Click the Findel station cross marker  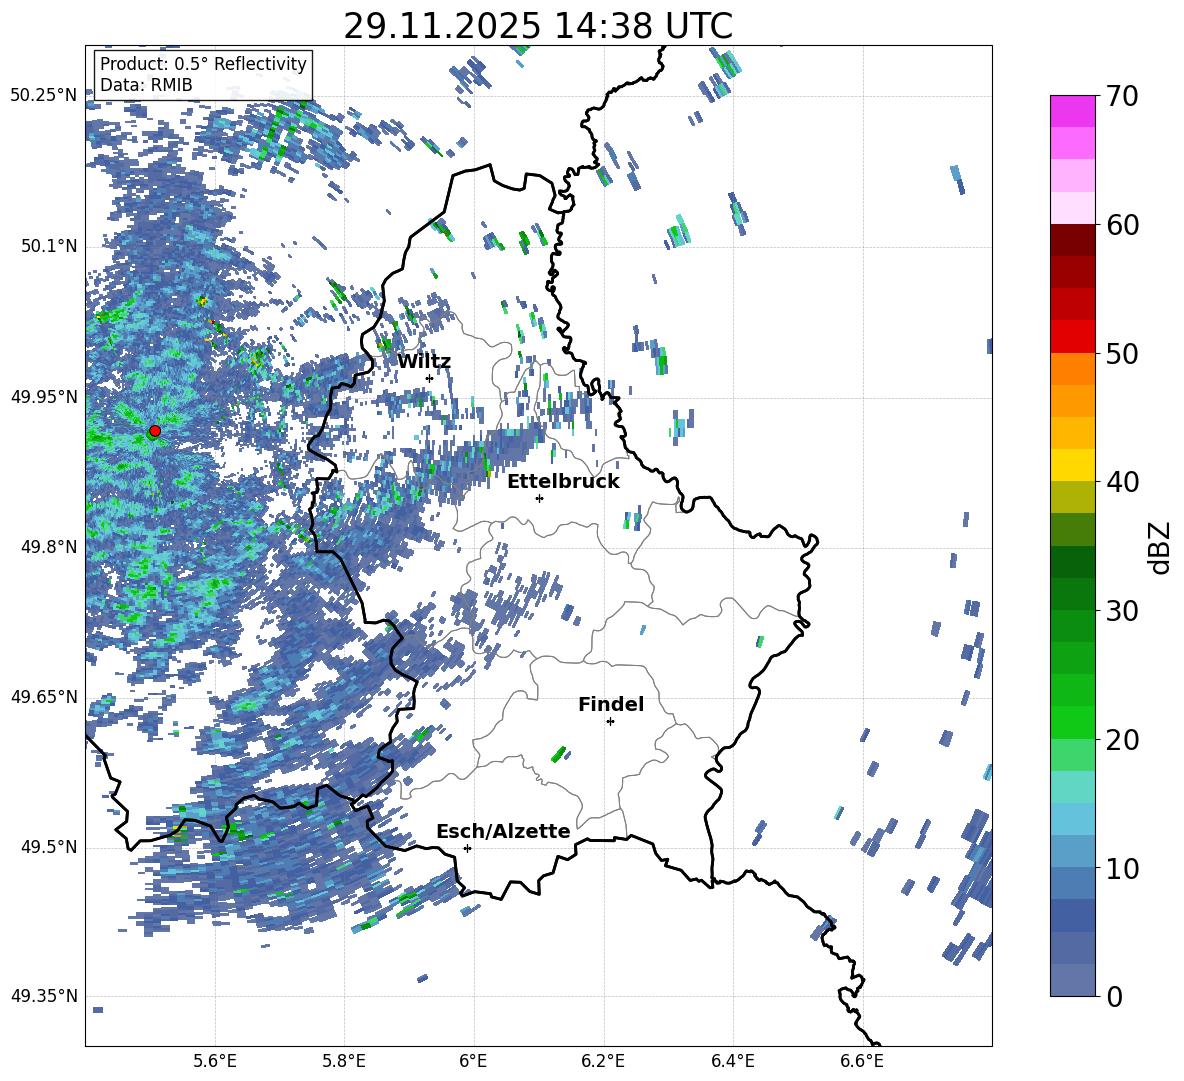610,722
